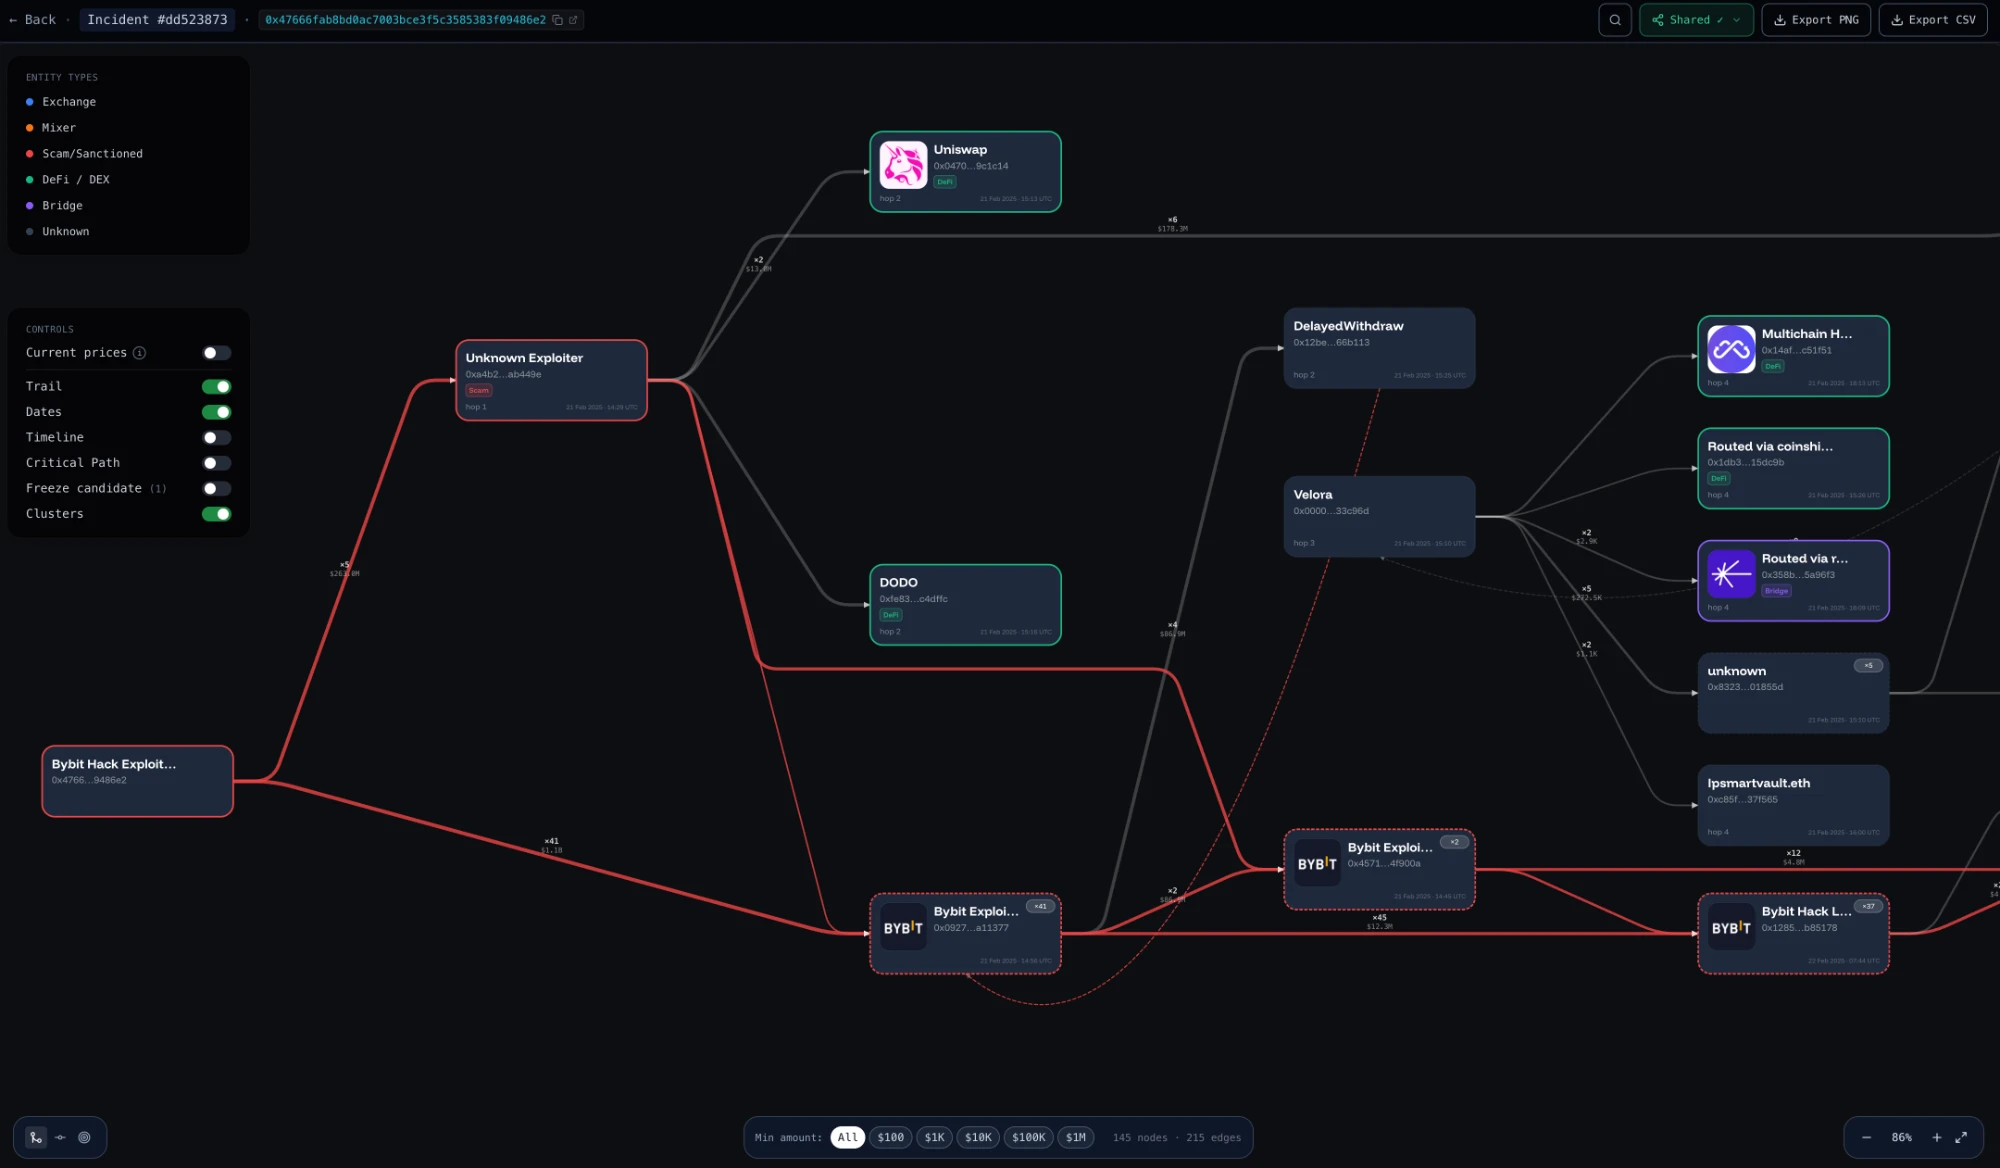The height and width of the screenshot is (1168, 2000).
Task: Enable the Current prices toggle
Action: (x=216, y=353)
